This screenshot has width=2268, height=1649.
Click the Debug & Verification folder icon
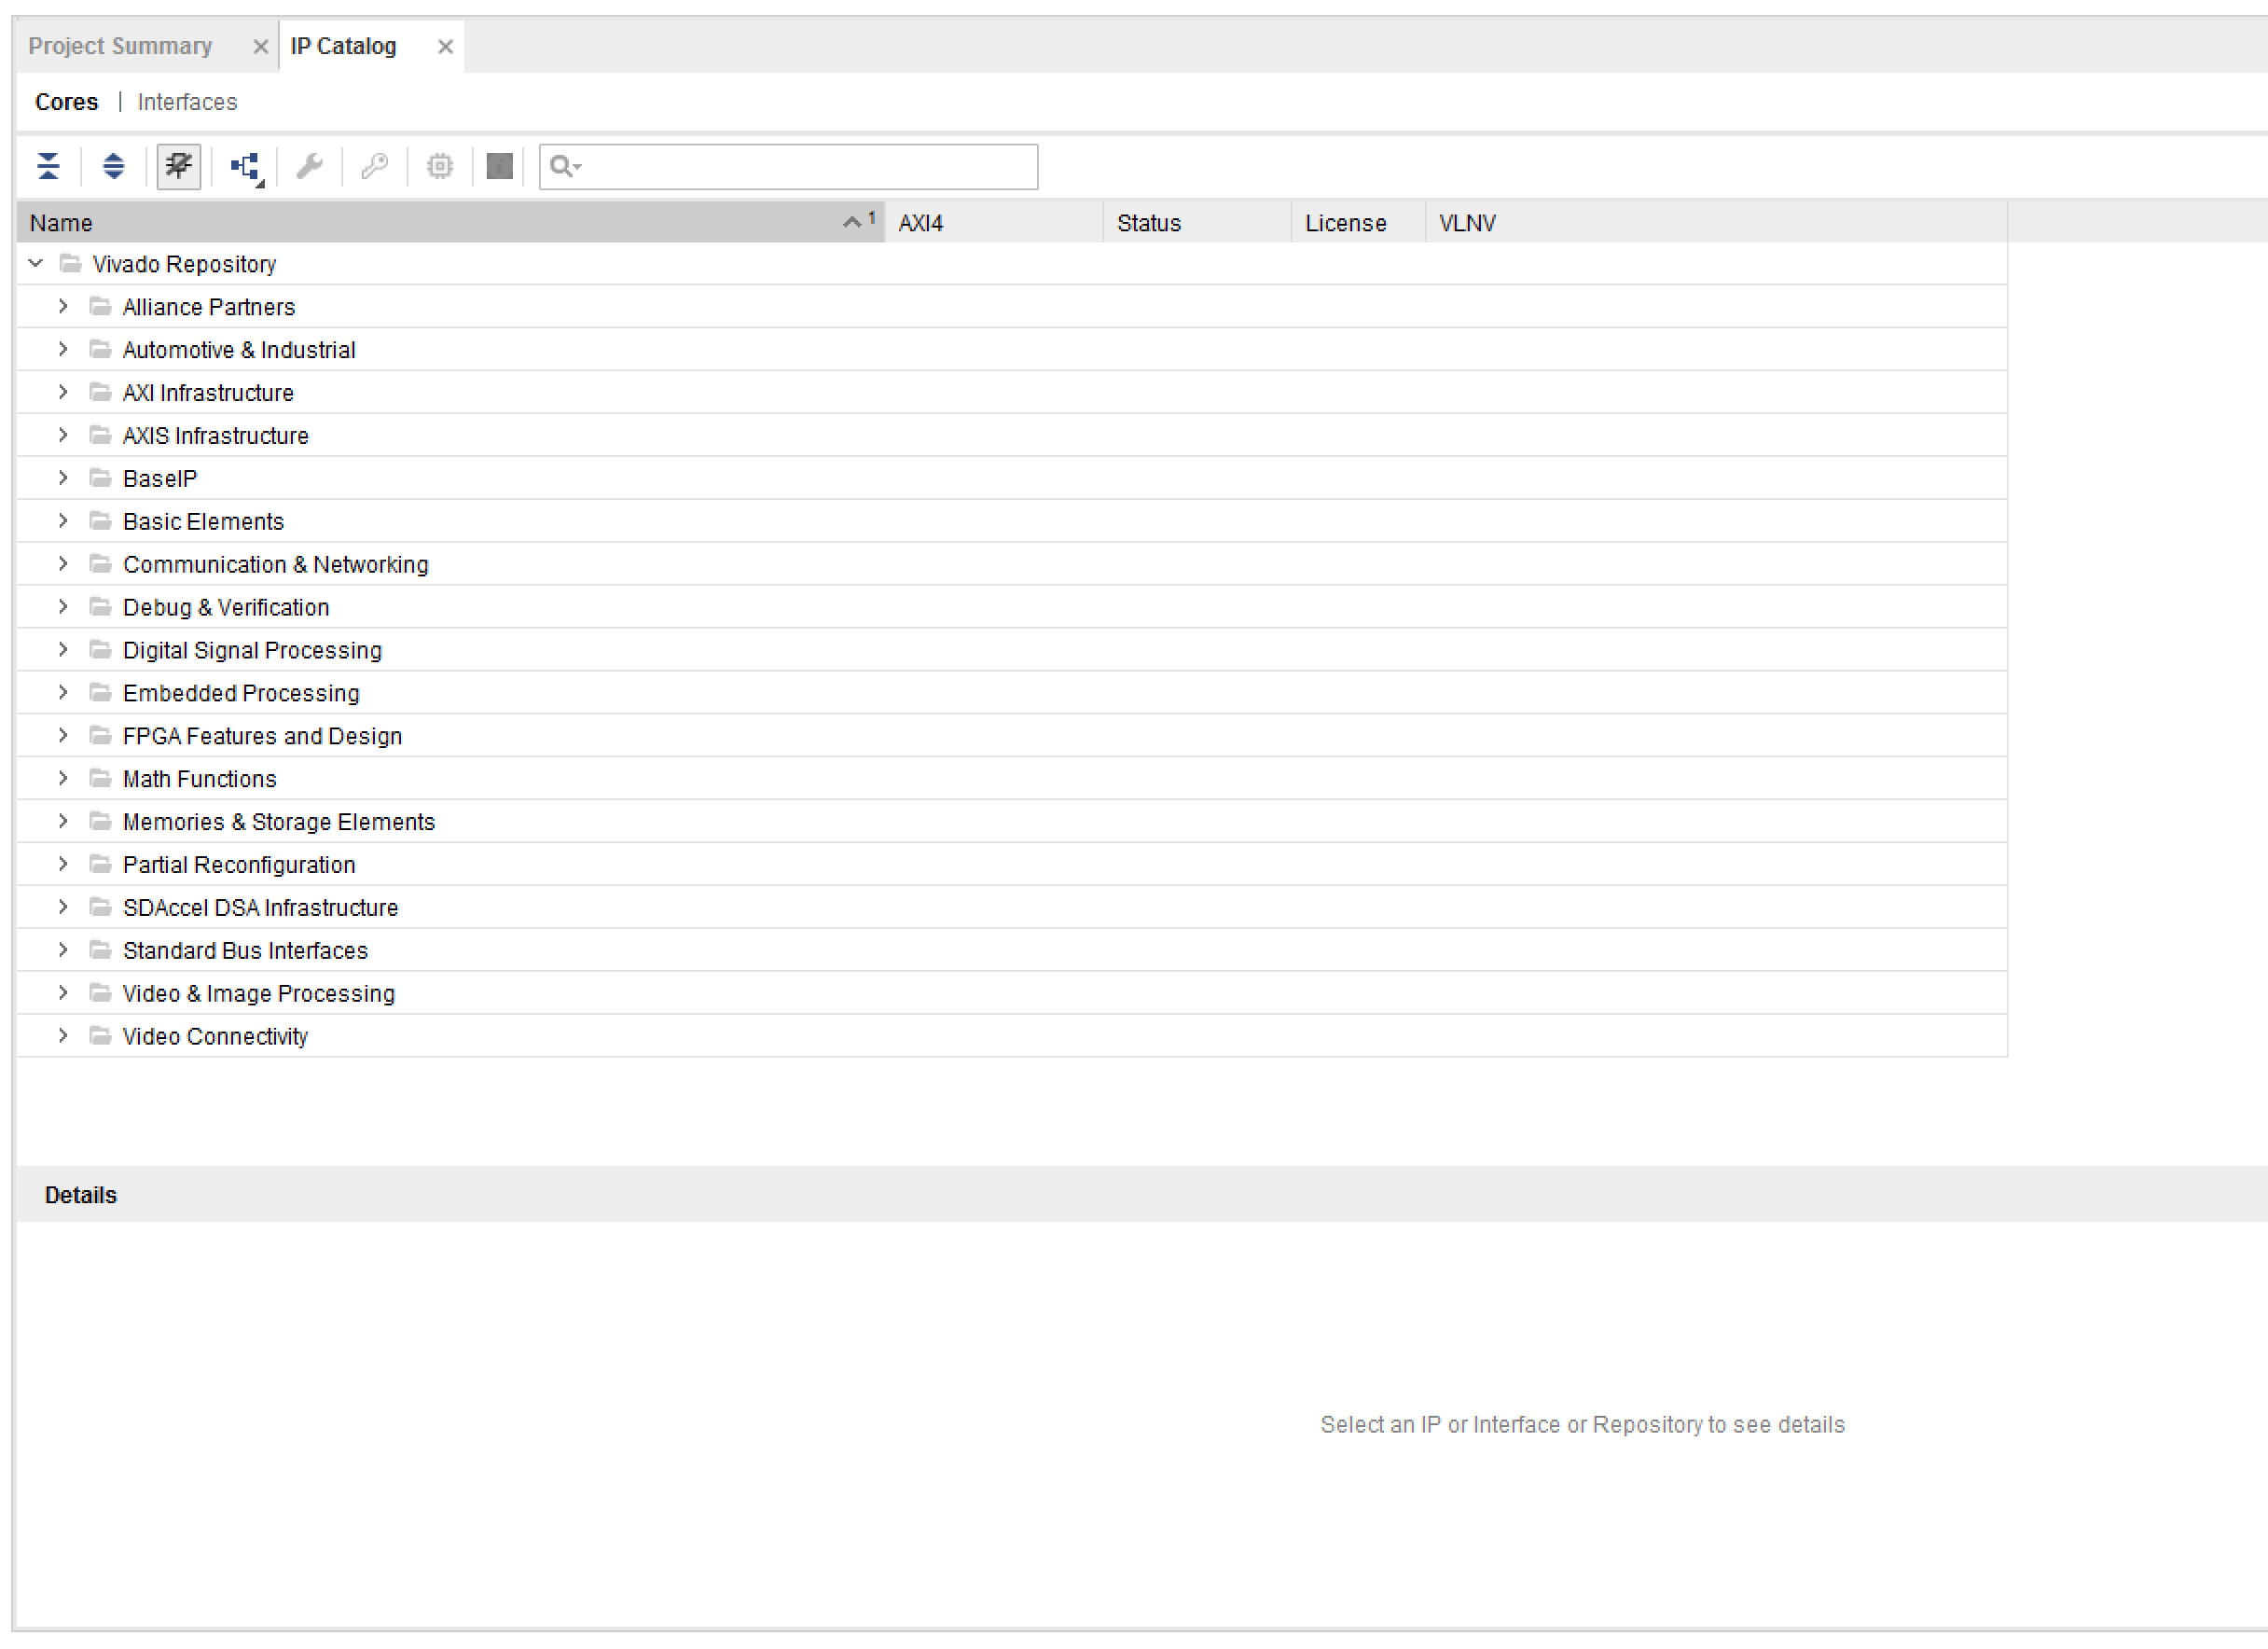[100, 607]
